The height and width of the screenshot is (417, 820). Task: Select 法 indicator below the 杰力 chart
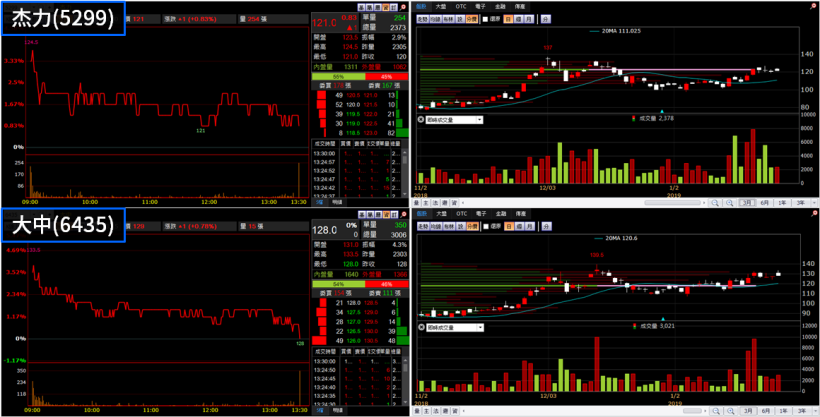[x=435, y=202]
